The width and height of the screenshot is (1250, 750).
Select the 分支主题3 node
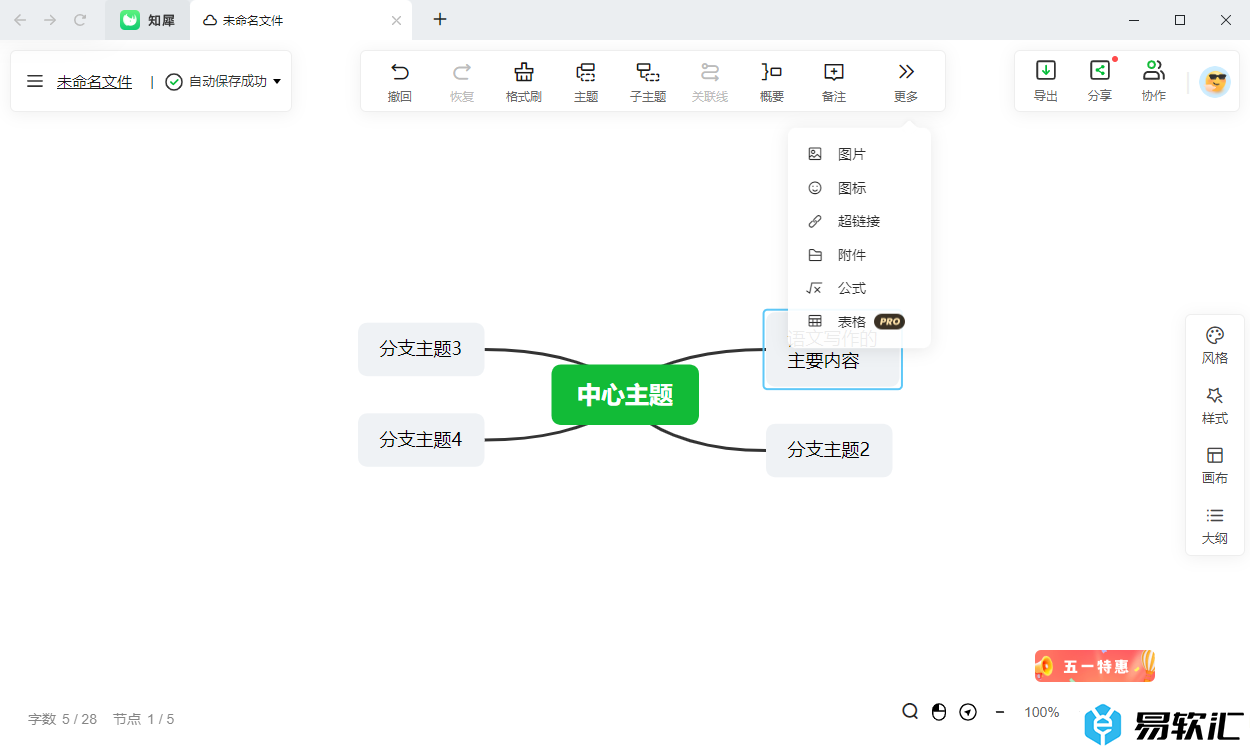(421, 349)
